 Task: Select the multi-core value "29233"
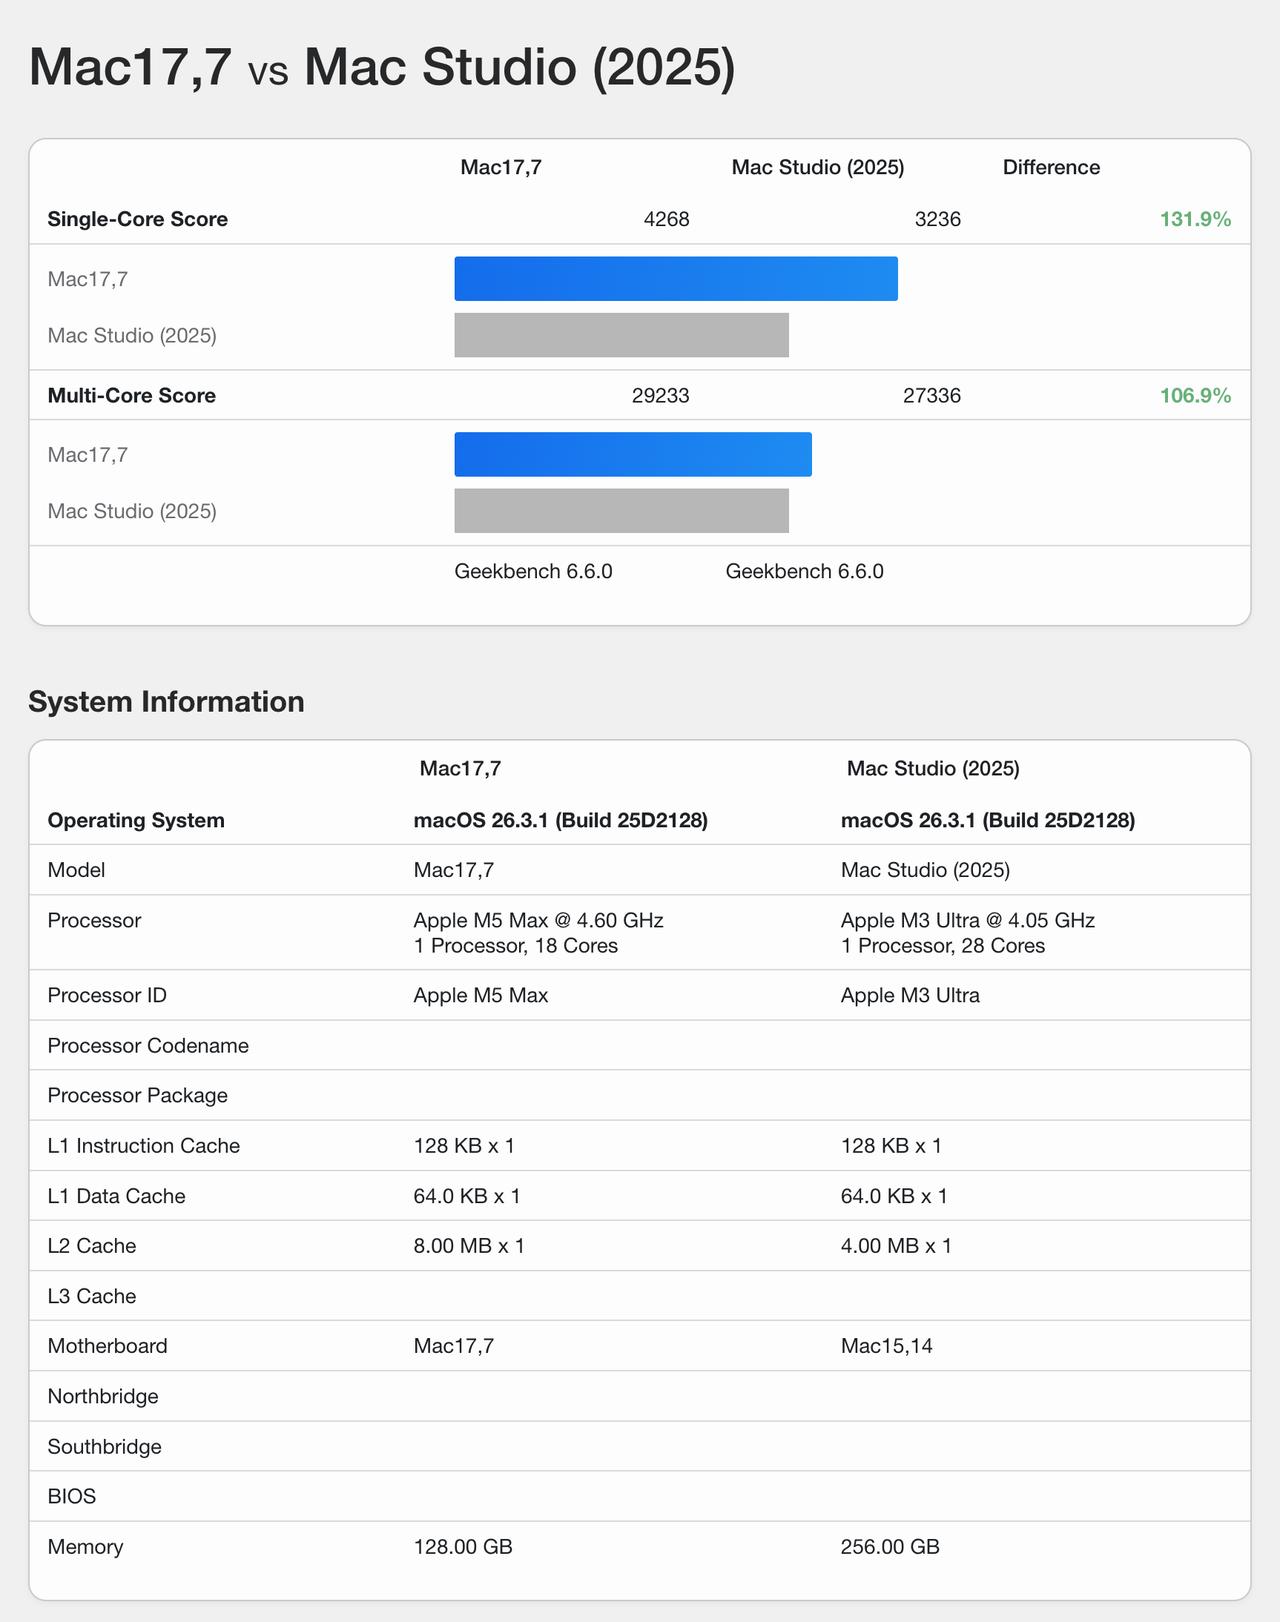(661, 395)
